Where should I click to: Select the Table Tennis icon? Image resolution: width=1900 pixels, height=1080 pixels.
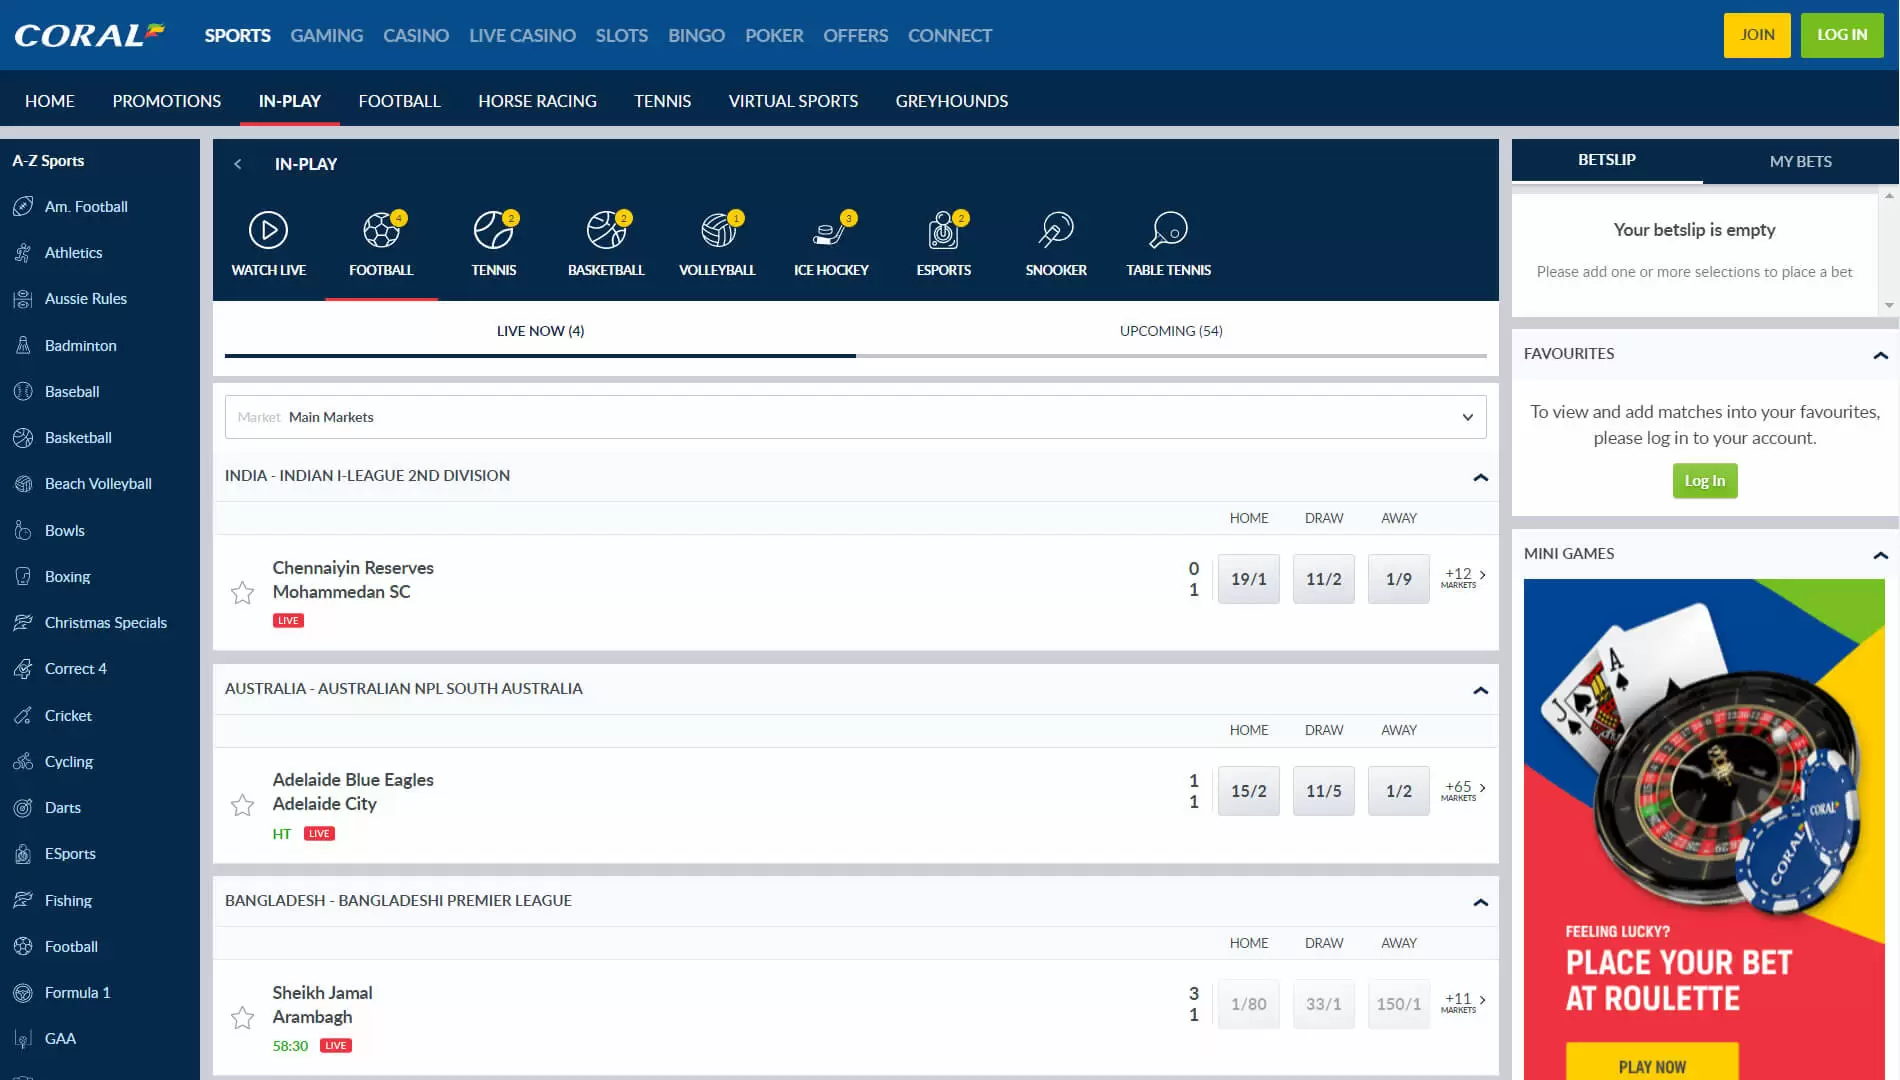pos(1168,231)
